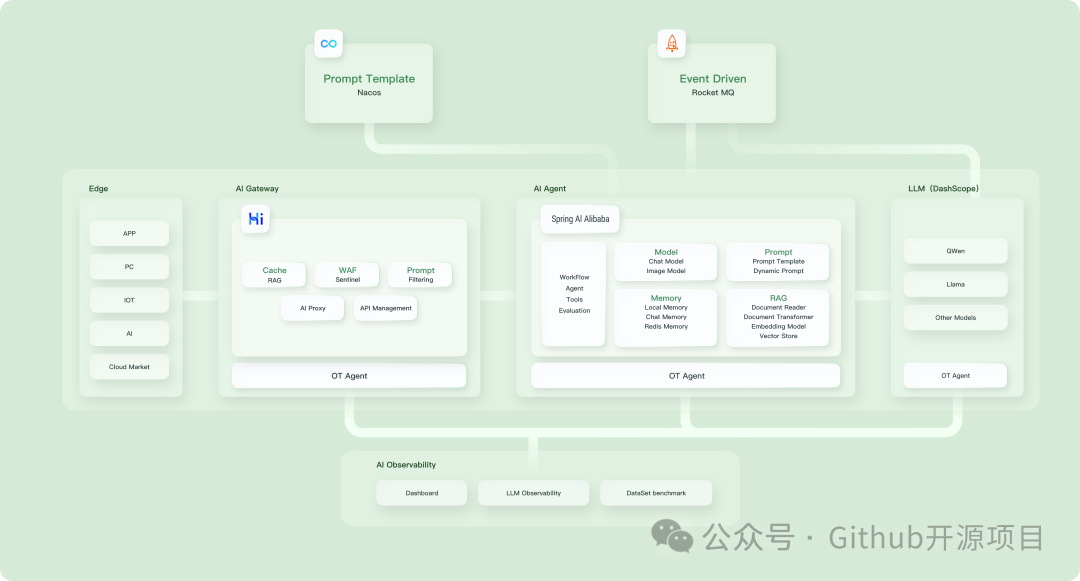
Task: Open the Cloud Market box
Action: click(129, 367)
